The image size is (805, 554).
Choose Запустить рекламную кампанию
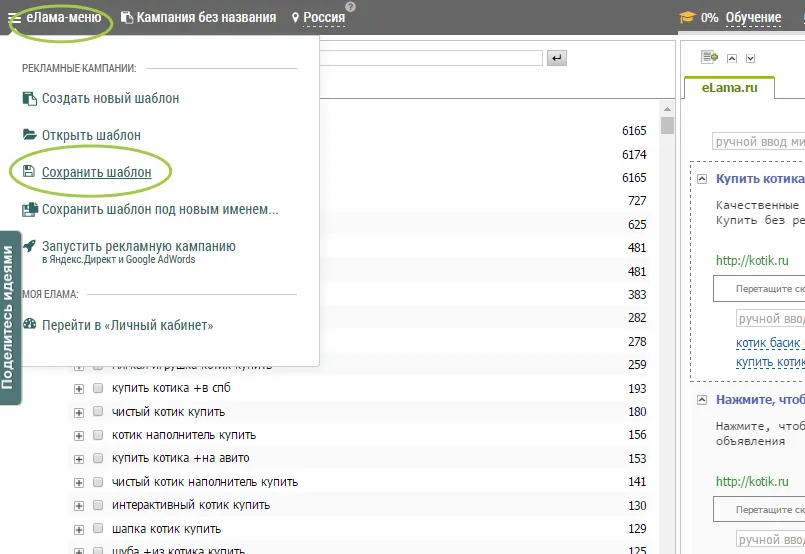pyautogui.click(x=139, y=246)
